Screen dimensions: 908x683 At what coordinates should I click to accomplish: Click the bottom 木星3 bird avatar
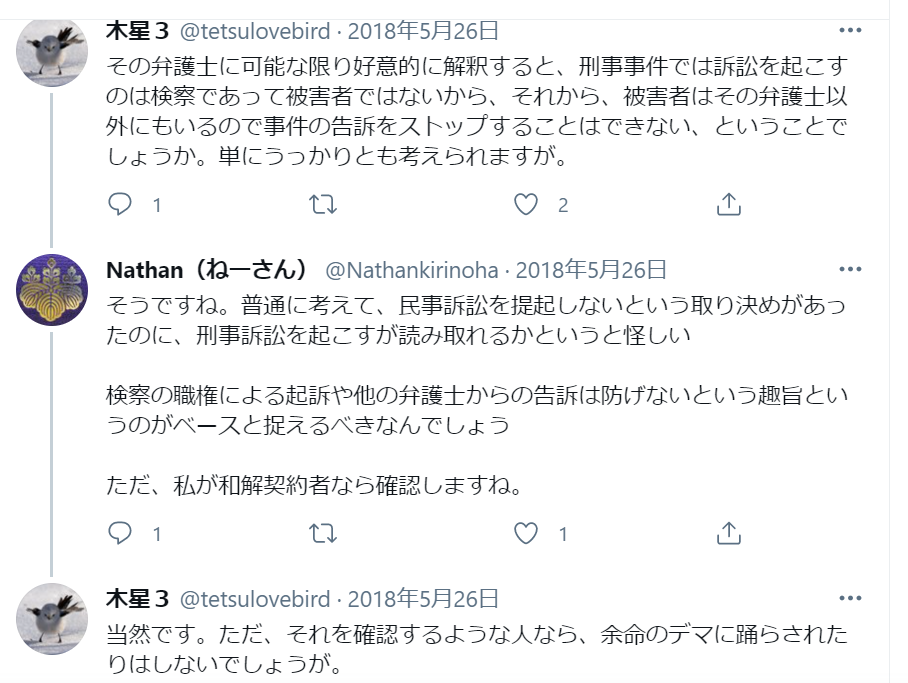(52, 618)
